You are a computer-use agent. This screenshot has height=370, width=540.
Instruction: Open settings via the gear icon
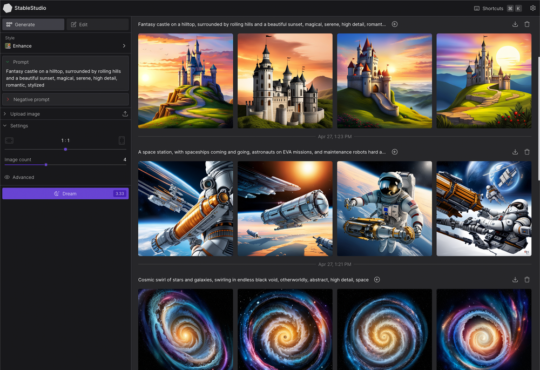pyautogui.click(x=532, y=8)
